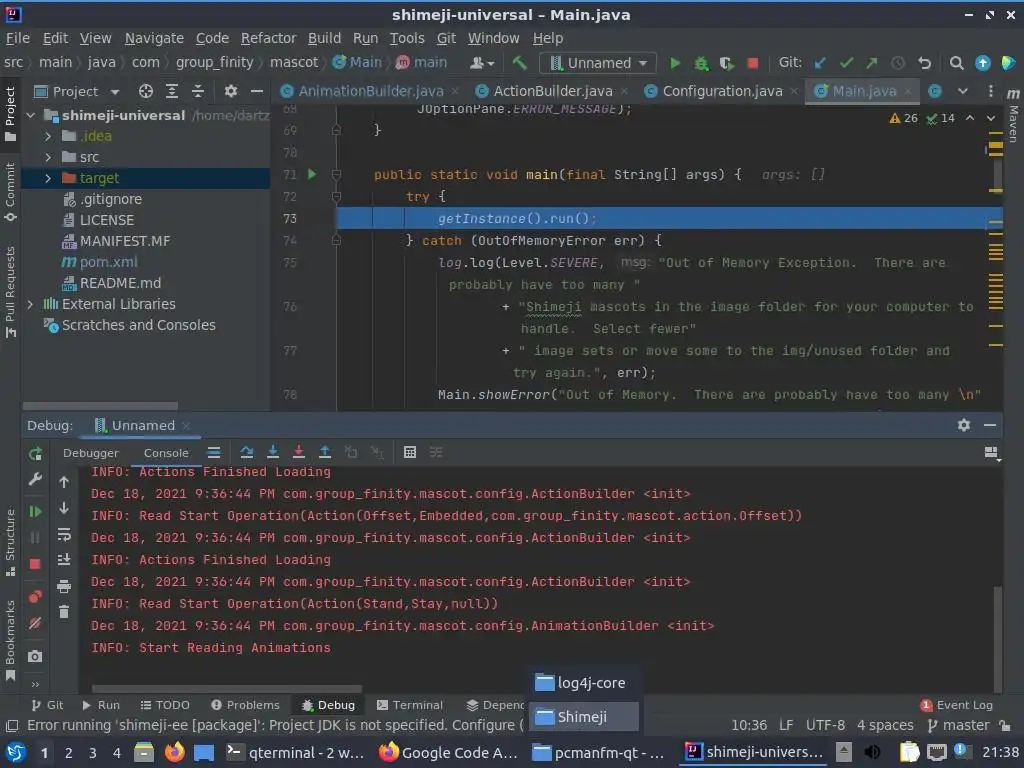The image size is (1024, 768).
Task: Hide the Project panel with minus icon
Action: 257,91
